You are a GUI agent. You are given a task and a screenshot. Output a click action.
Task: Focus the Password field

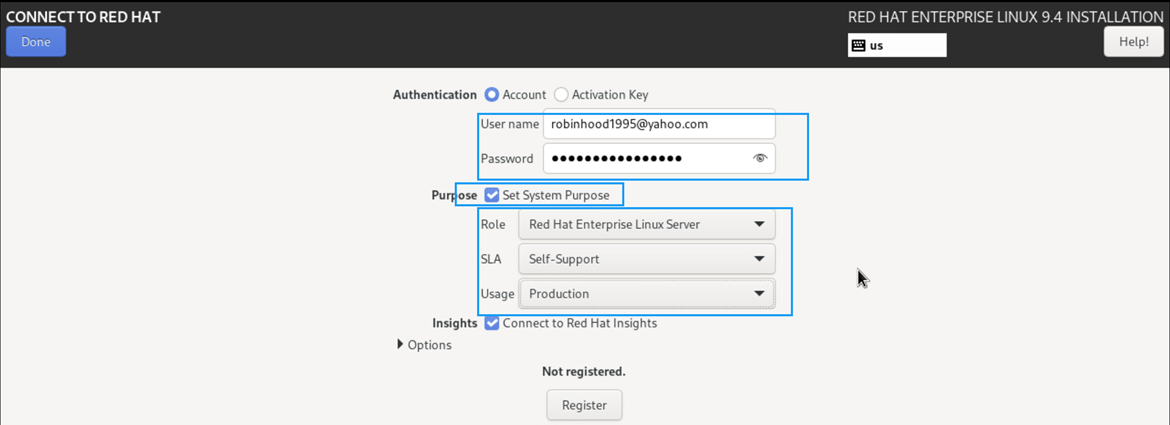click(659, 158)
